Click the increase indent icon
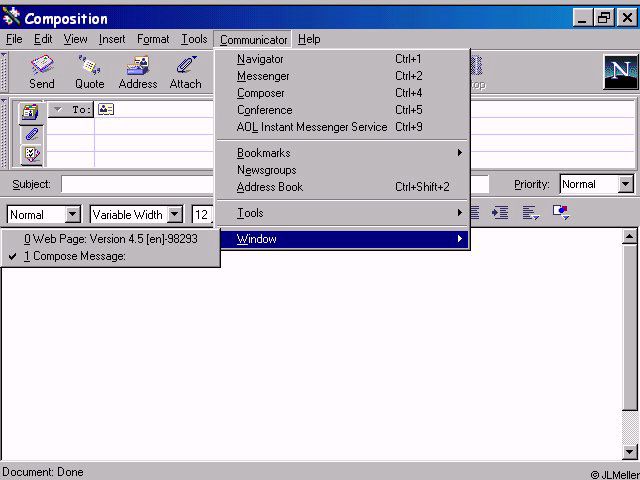The image size is (640, 480). (500, 213)
